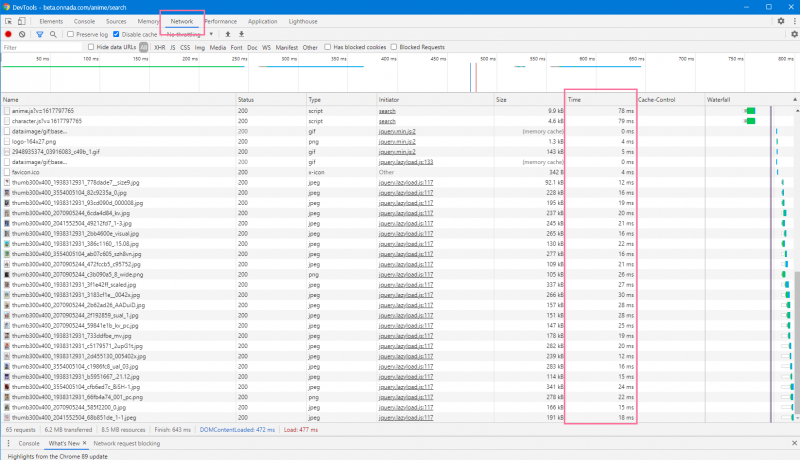Enable the Preserve log checkbox
800x460 pixels.
click(69, 34)
